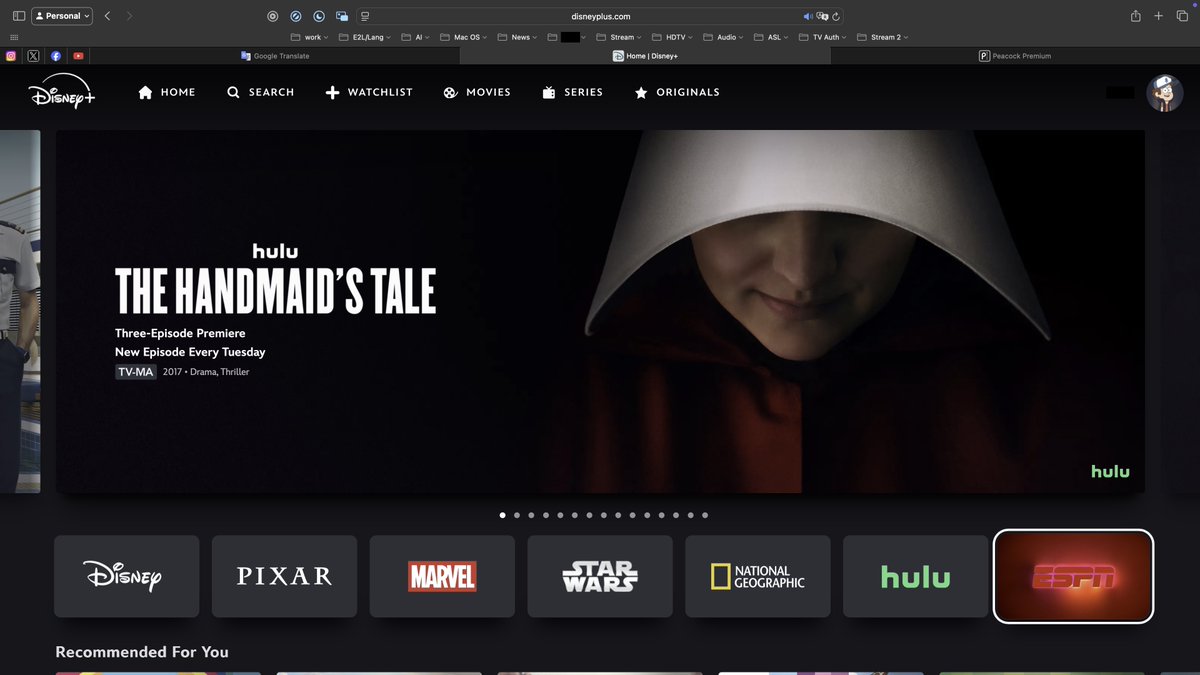Screen dimensions: 1200x675
Task: Open Search in Disney+ navigation
Action: coord(260,92)
